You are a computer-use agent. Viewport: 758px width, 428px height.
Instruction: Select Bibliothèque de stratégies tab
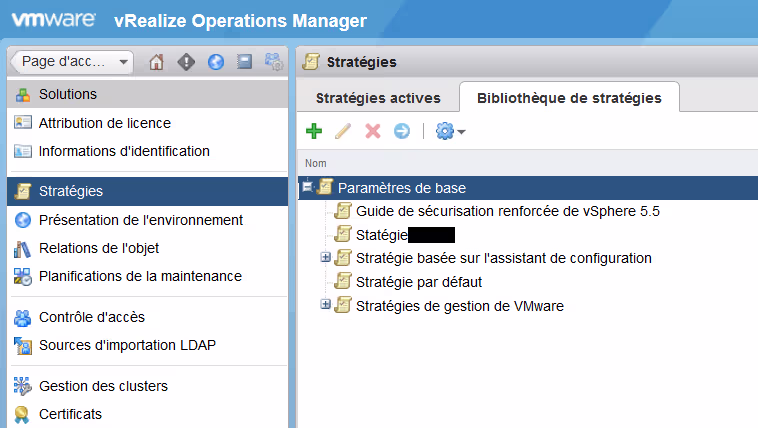pyautogui.click(x=569, y=98)
